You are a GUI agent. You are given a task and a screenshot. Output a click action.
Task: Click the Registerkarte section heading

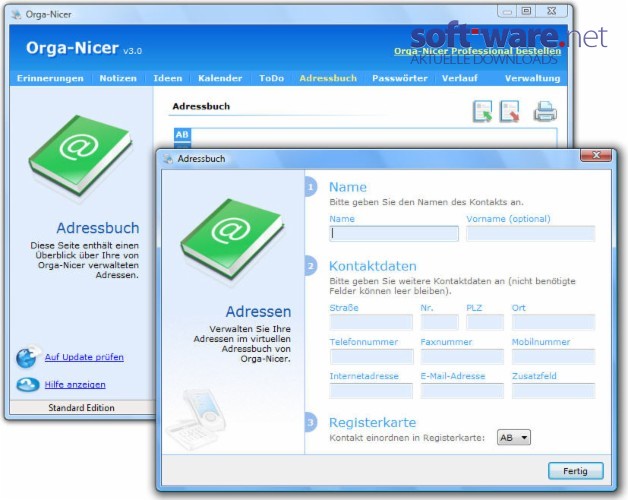[x=372, y=422]
